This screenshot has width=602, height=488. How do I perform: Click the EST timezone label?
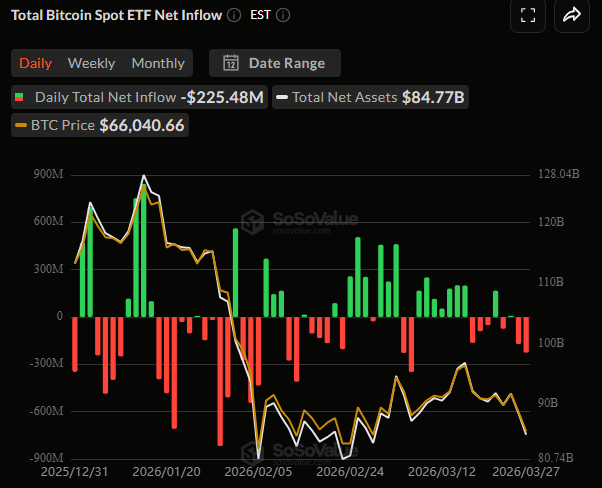[x=260, y=16]
